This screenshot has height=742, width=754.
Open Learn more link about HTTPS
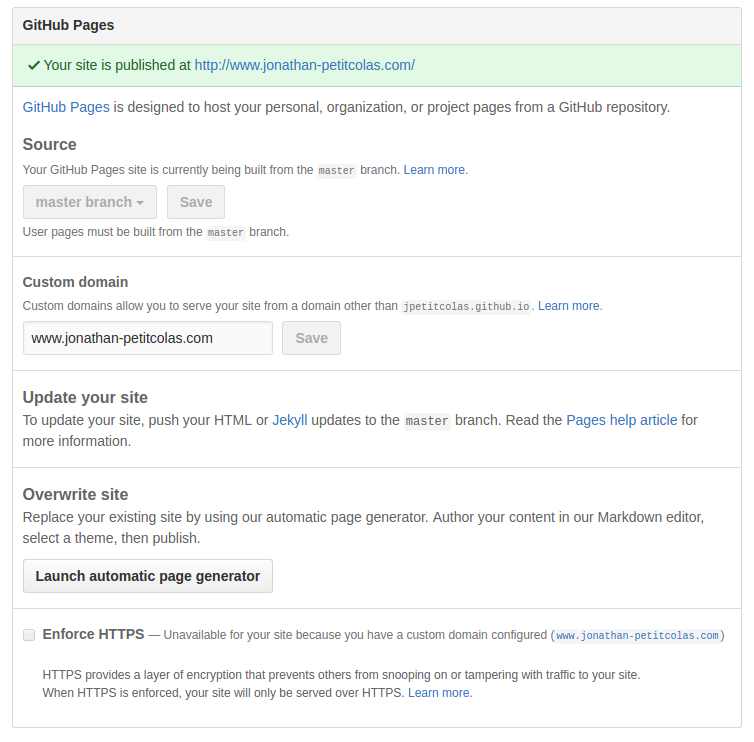pos(439,693)
